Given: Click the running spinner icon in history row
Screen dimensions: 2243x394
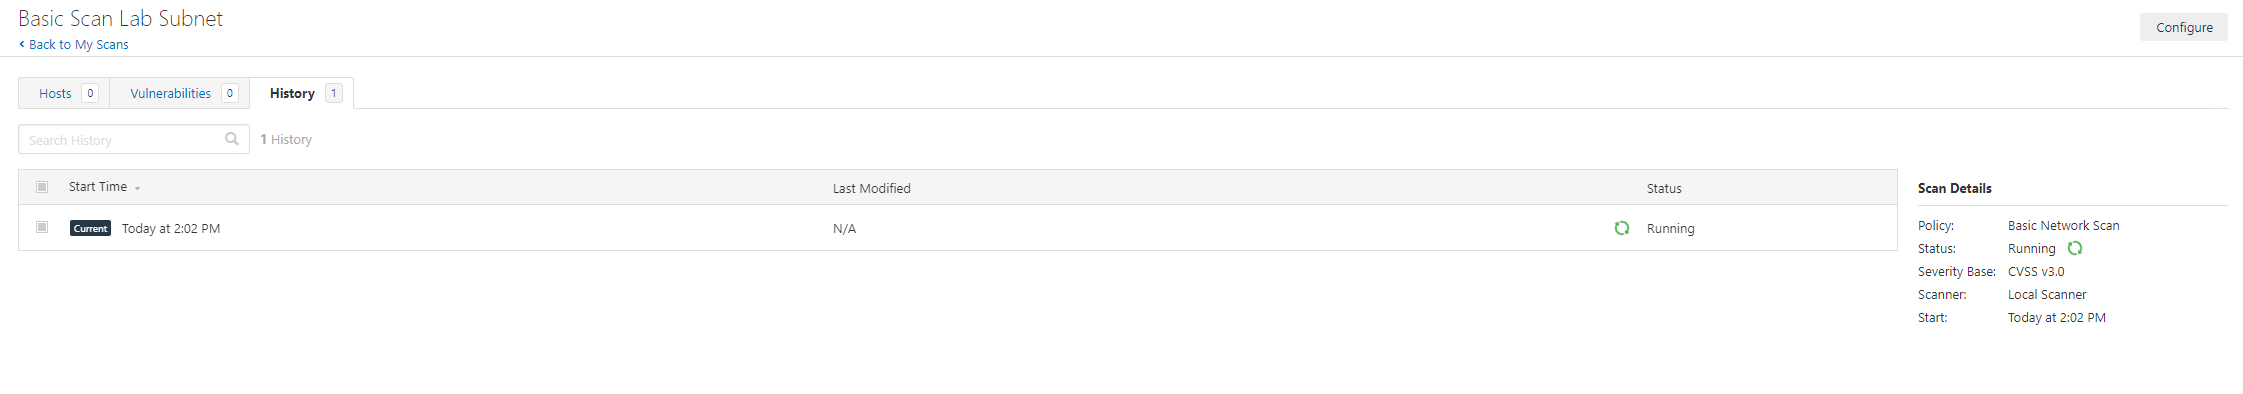Looking at the screenshot, I should point(1622,228).
